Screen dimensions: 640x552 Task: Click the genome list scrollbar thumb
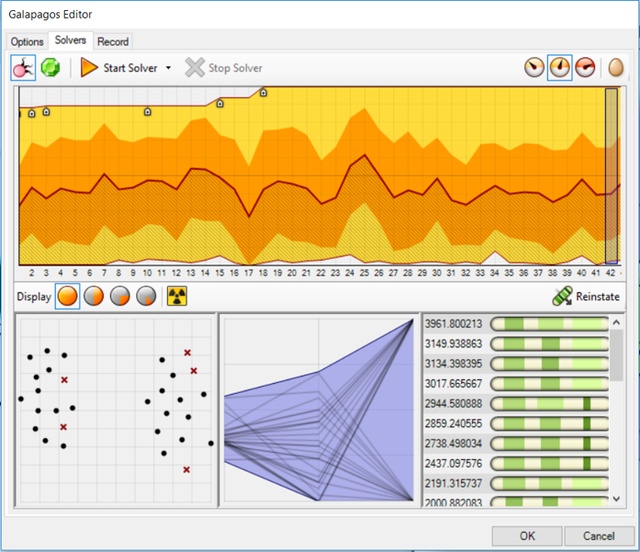616,356
